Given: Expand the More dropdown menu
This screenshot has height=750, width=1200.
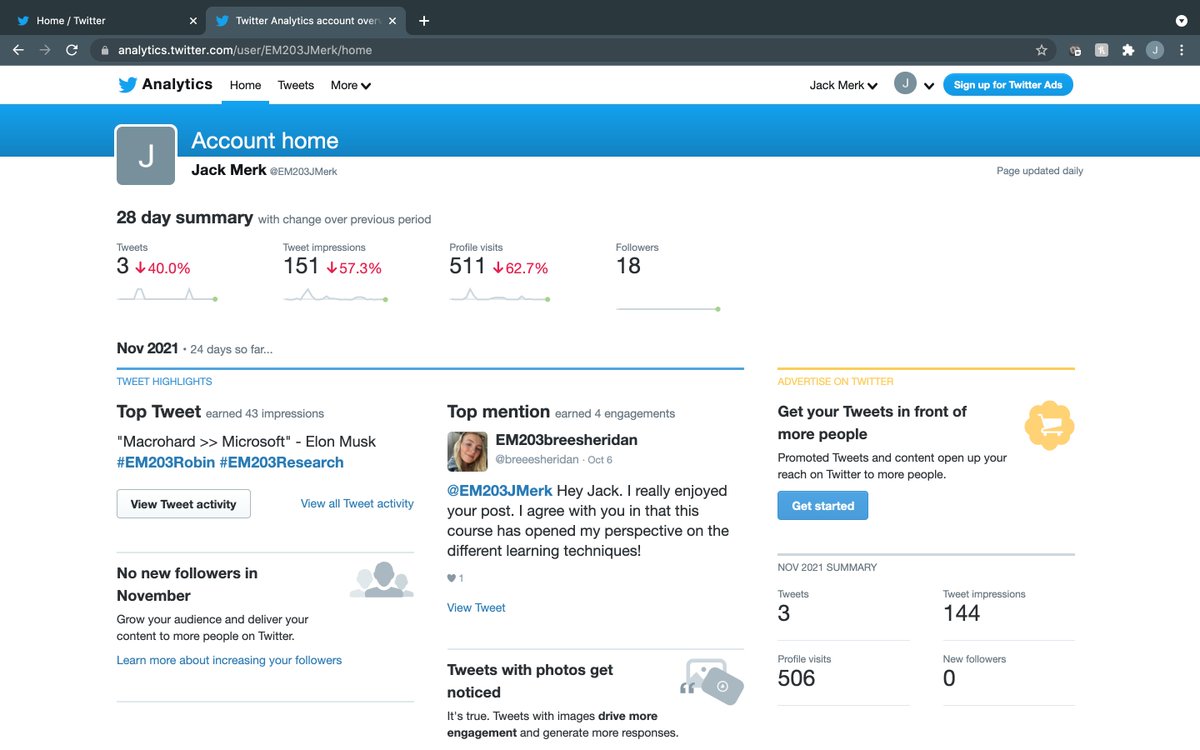Looking at the screenshot, I should pos(351,85).
